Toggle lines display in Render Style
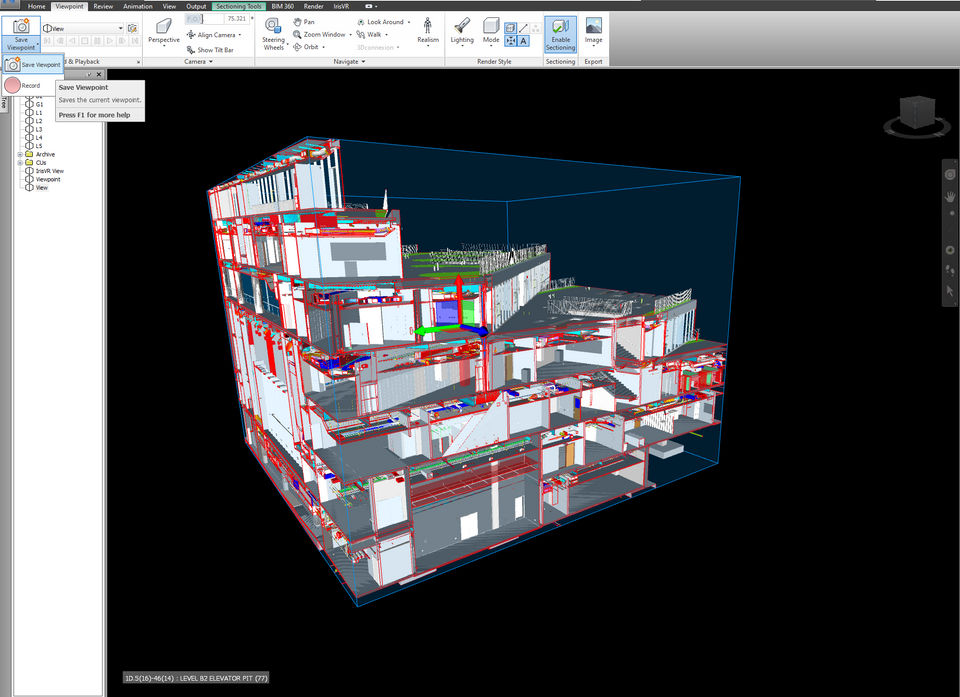 click(523, 28)
